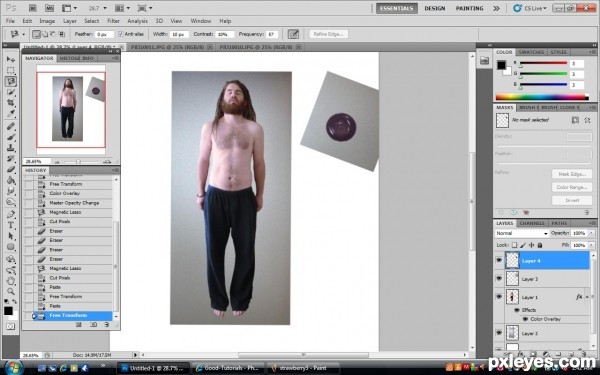Viewport: 600px width, 375px height.
Task: Select the Paint Bucket tool
Action: [x=11, y=180]
